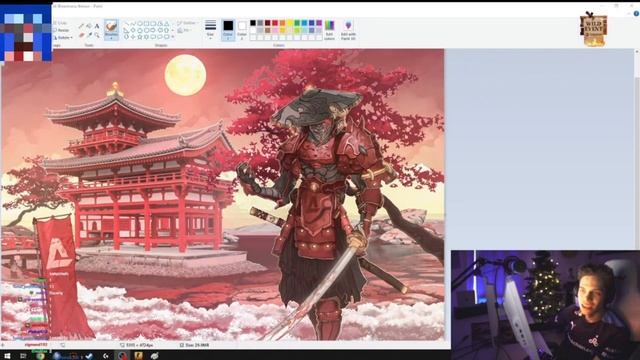This screenshot has width=640, height=360.
Task: Pick the green color swatch
Action: coord(297,23)
